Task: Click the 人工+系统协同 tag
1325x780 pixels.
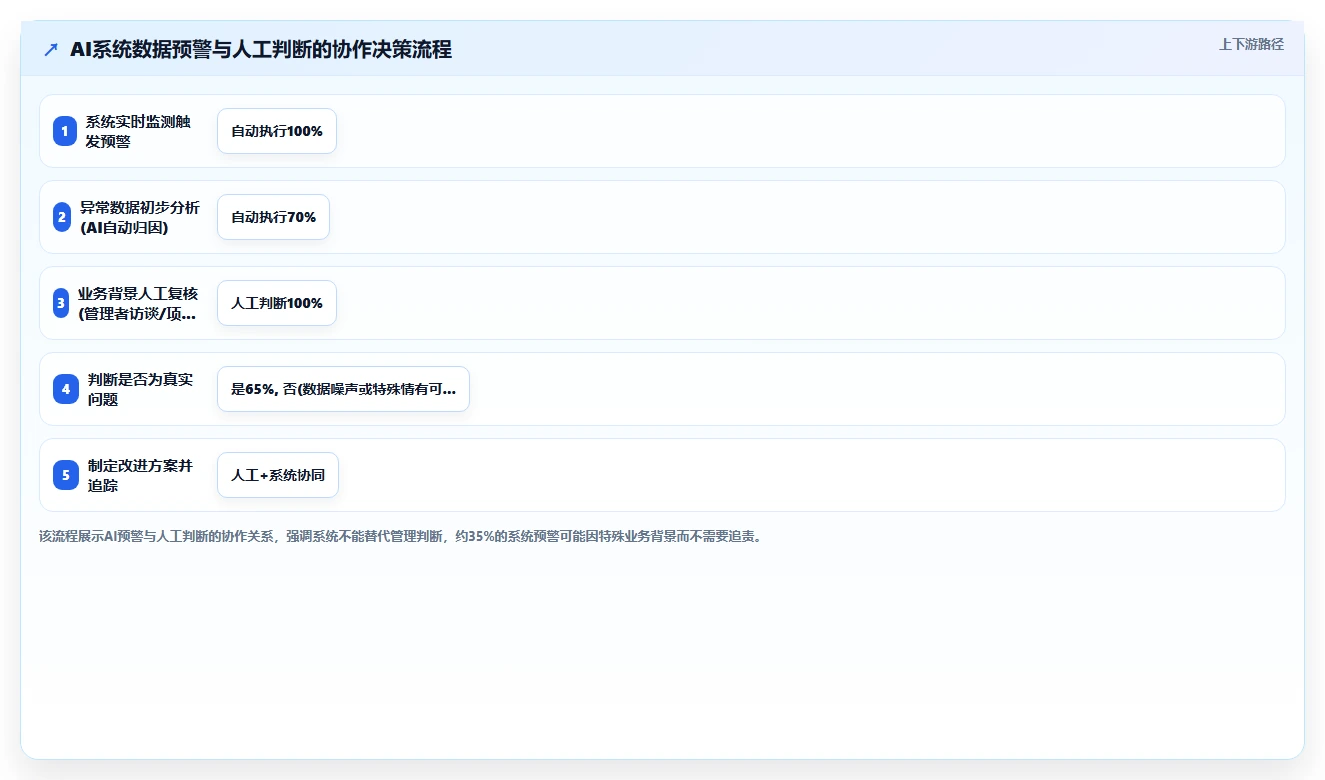Action: coord(278,475)
